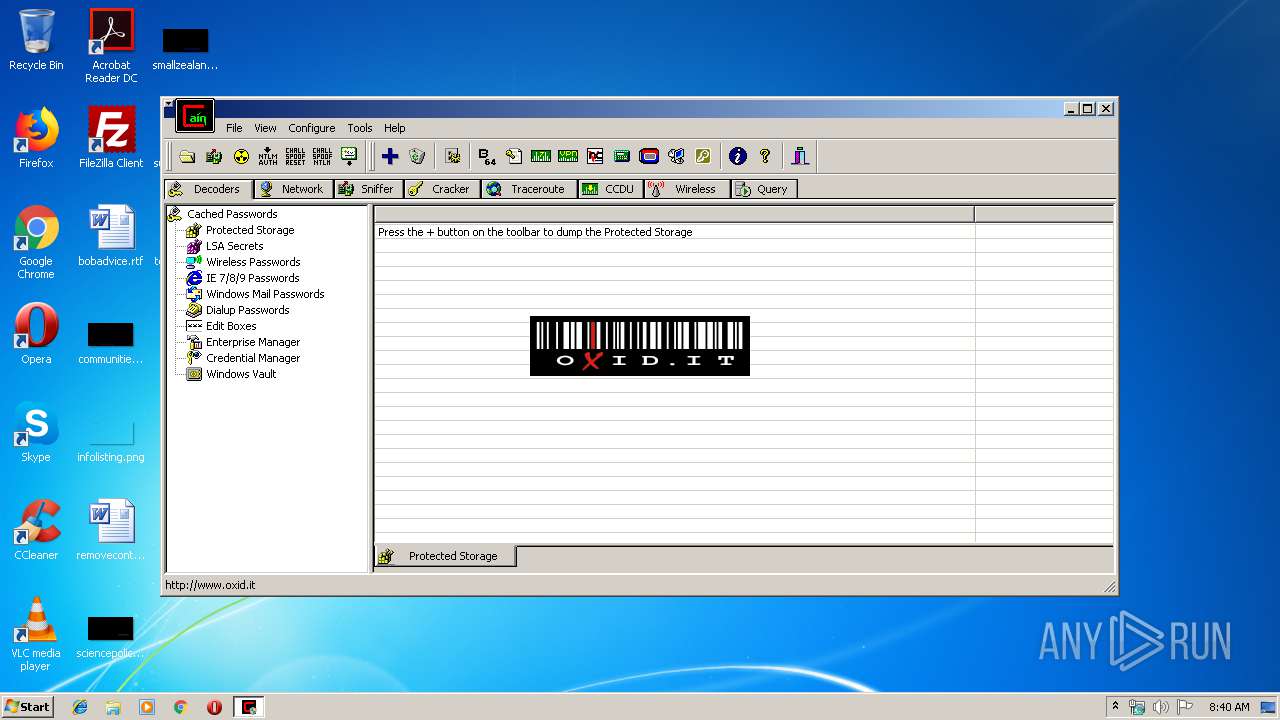Viewport: 1280px width, 720px height.
Task: Click the Cain logo in the title bar
Action: pyautogui.click(x=195, y=116)
